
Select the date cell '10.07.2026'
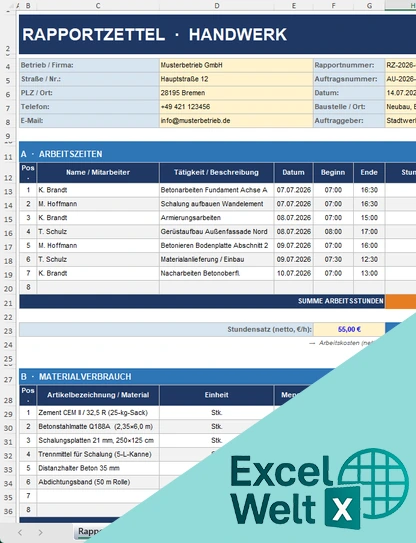point(294,273)
